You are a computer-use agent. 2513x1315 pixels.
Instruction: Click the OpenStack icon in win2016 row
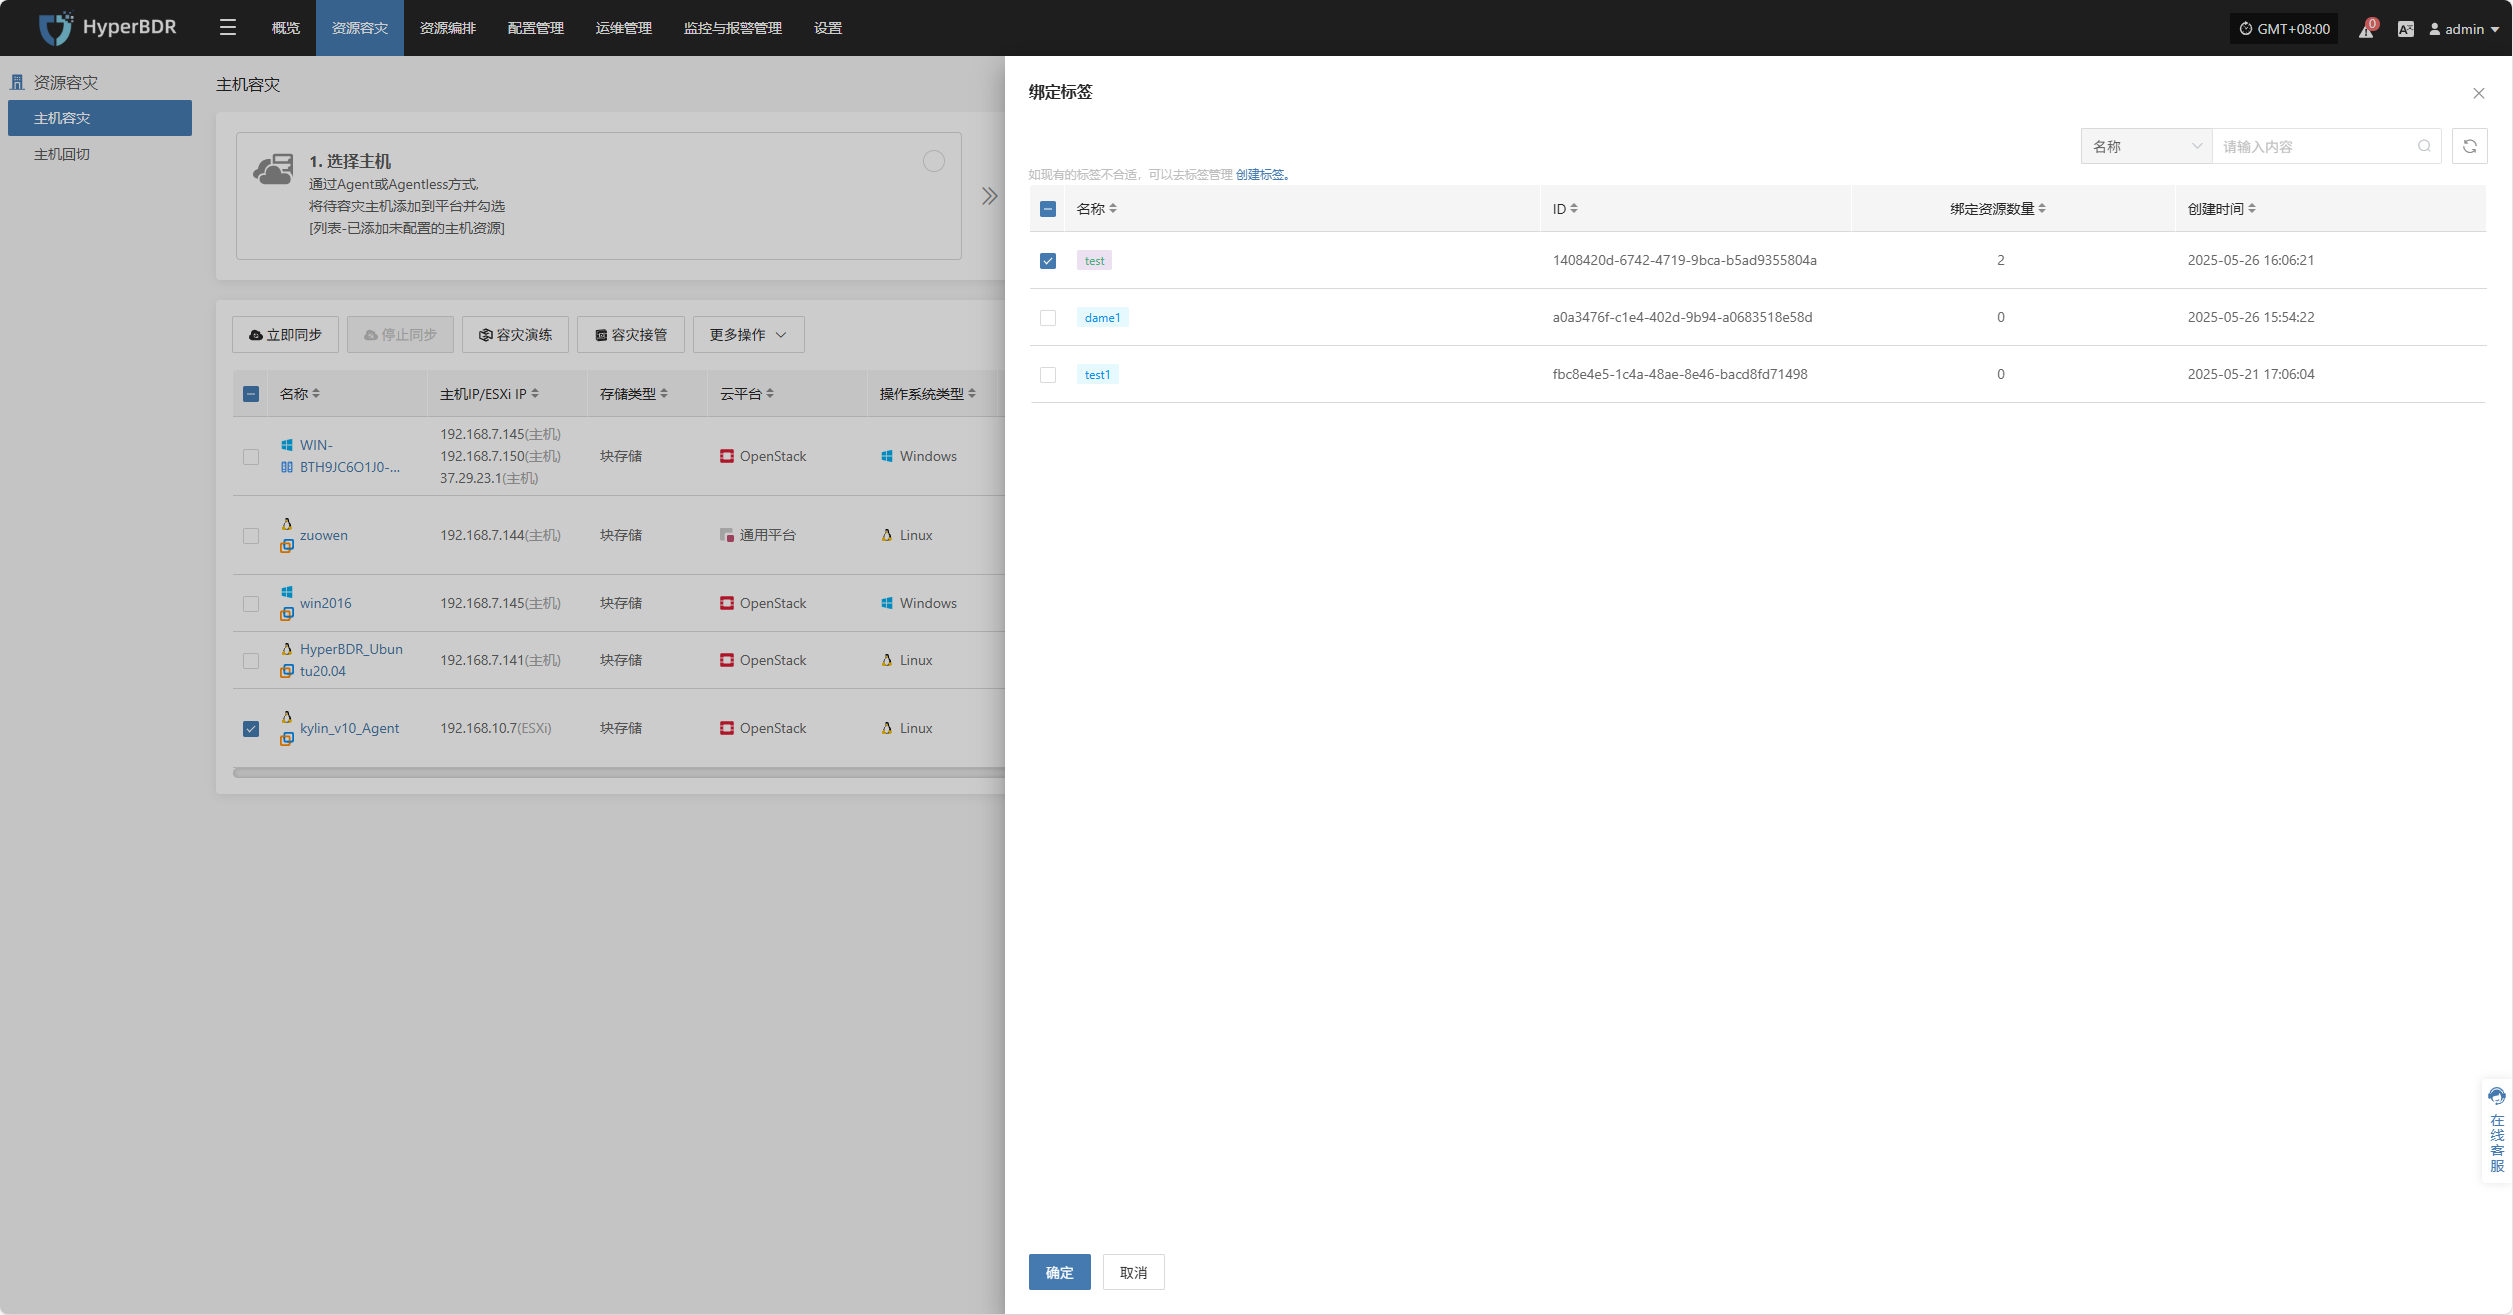[727, 603]
